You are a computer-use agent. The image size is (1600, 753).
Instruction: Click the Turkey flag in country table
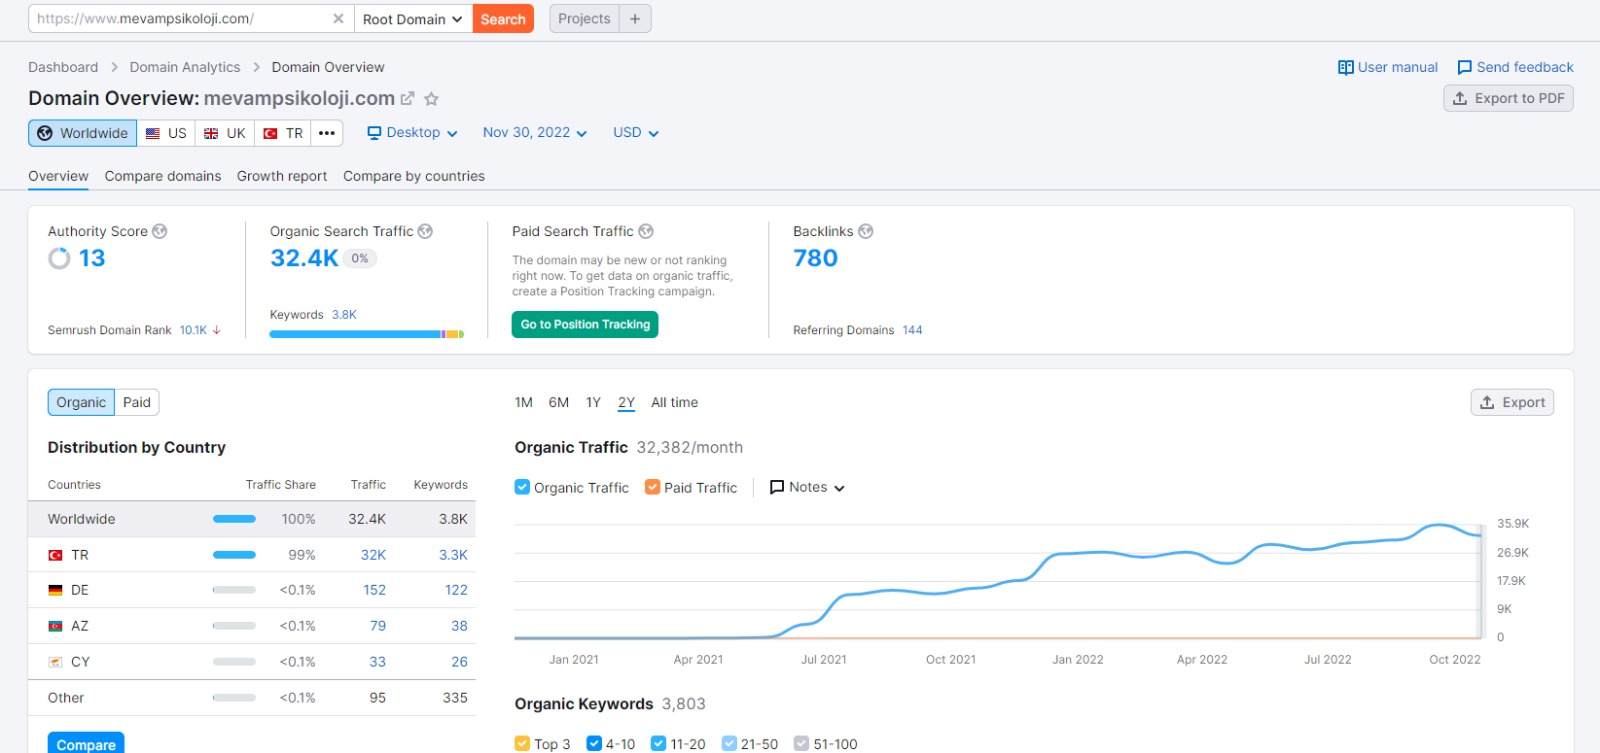(x=56, y=555)
